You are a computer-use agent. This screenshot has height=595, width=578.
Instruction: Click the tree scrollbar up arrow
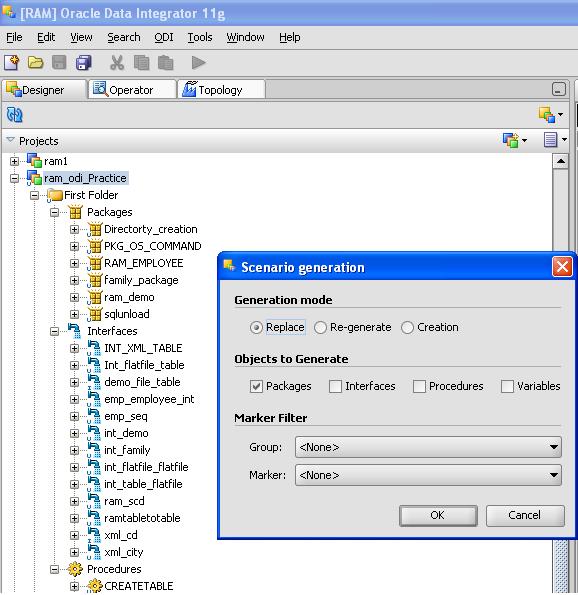point(560,161)
